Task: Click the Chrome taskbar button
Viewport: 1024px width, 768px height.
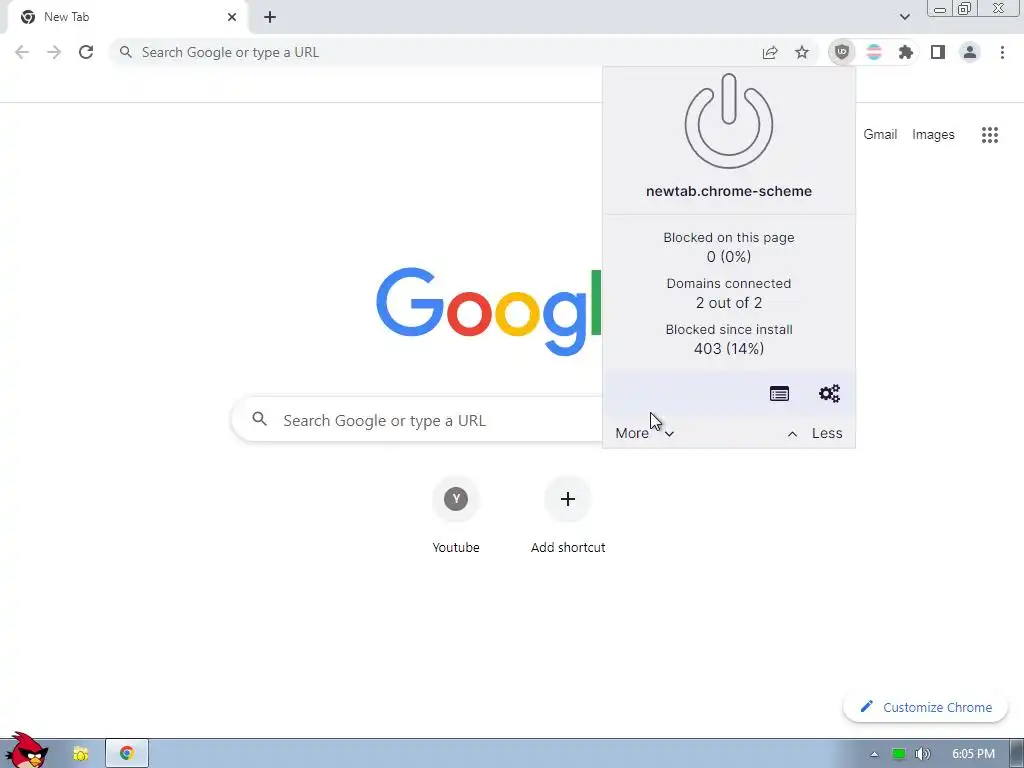Action: pos(127,754)
